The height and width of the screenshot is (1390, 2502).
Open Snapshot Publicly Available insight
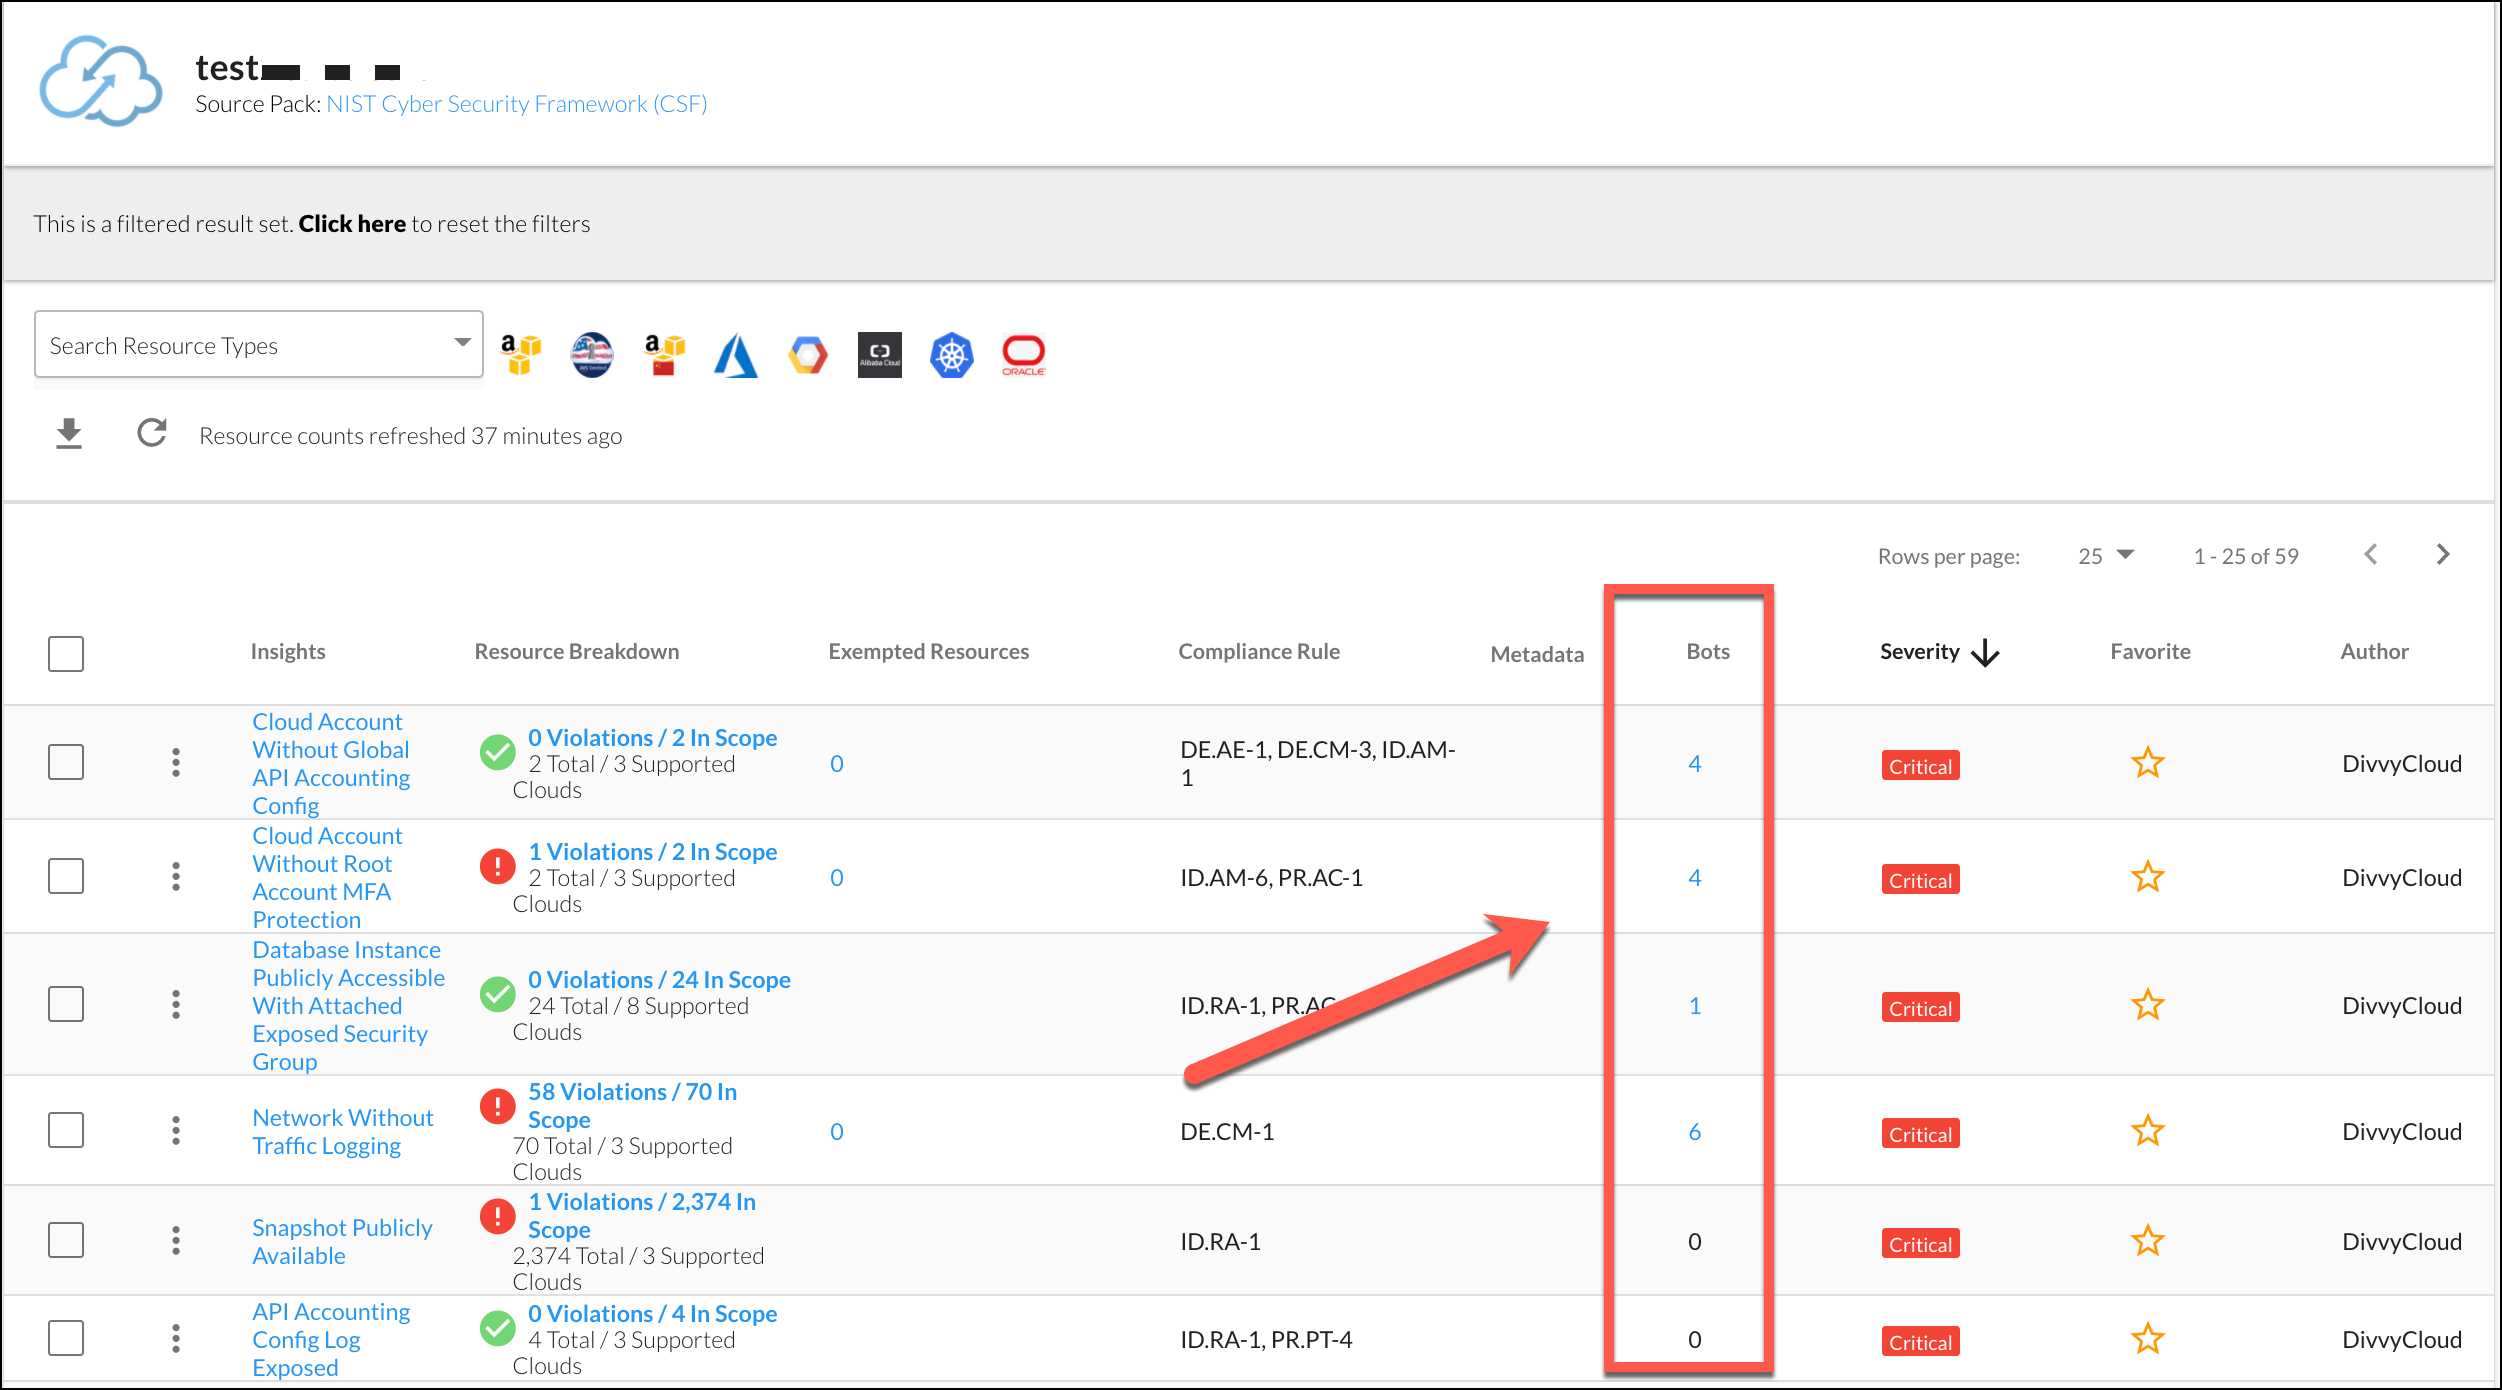pyautogui.click(x=342, y=1242)
